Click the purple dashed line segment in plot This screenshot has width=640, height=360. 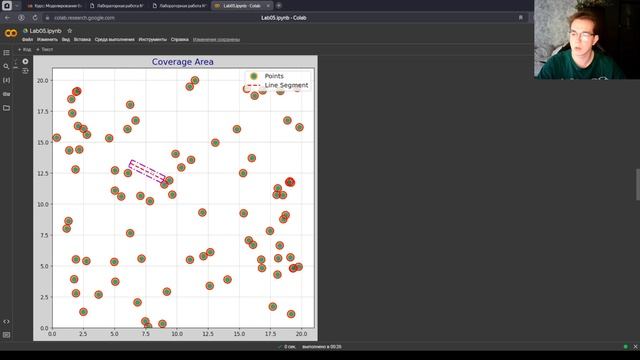tap(147, 171)
